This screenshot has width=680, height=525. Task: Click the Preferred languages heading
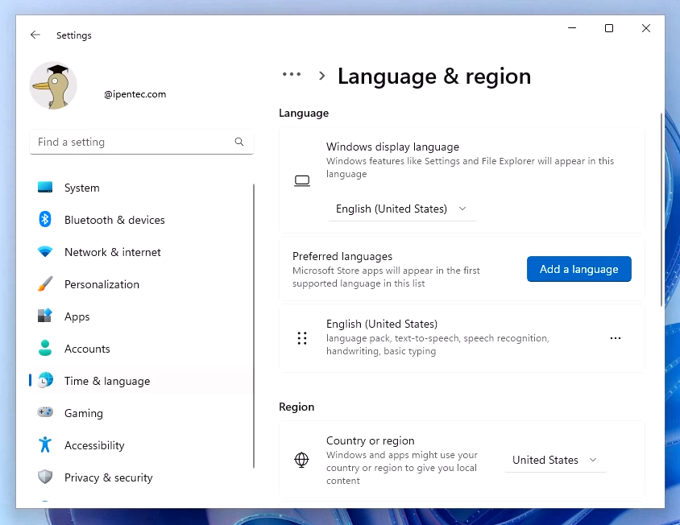coord(342,256)
